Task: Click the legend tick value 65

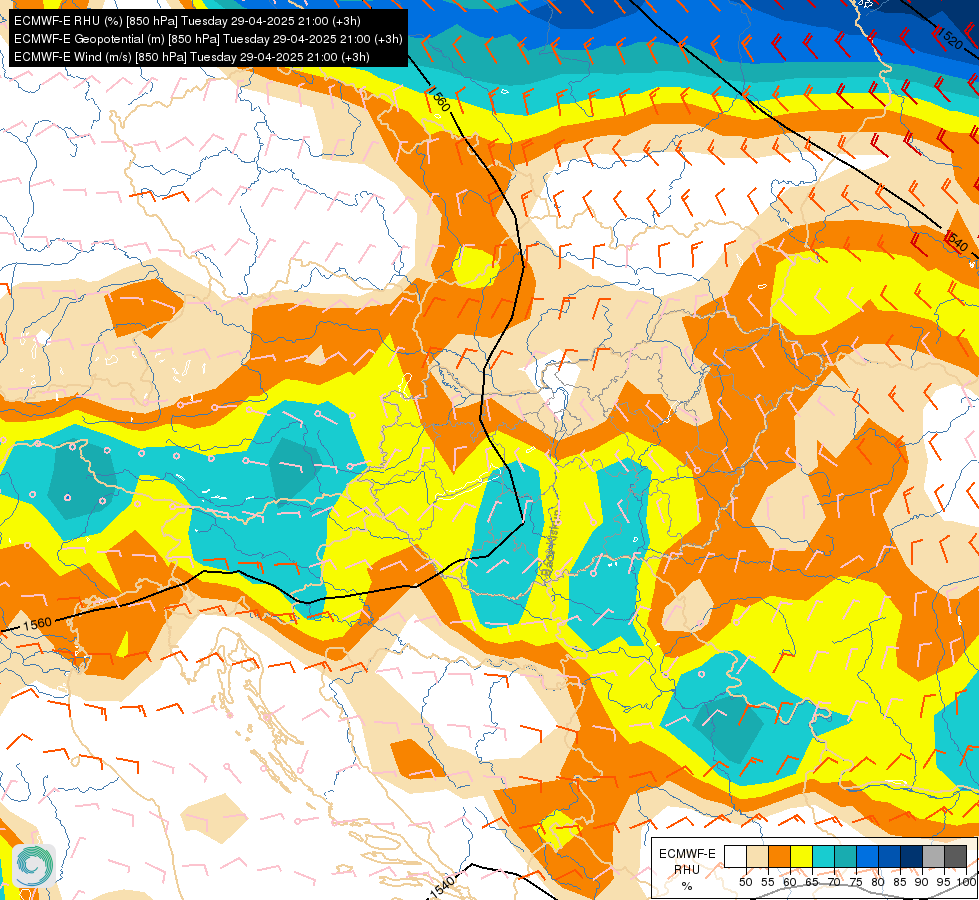Action: (812, 882)
